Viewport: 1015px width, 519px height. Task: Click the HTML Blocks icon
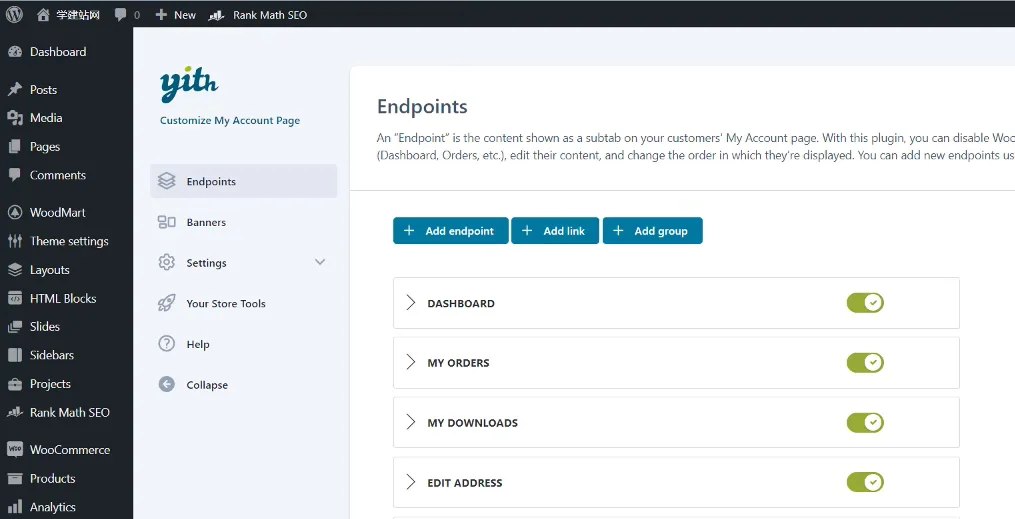pyautogui.click(x=15, y=298)
